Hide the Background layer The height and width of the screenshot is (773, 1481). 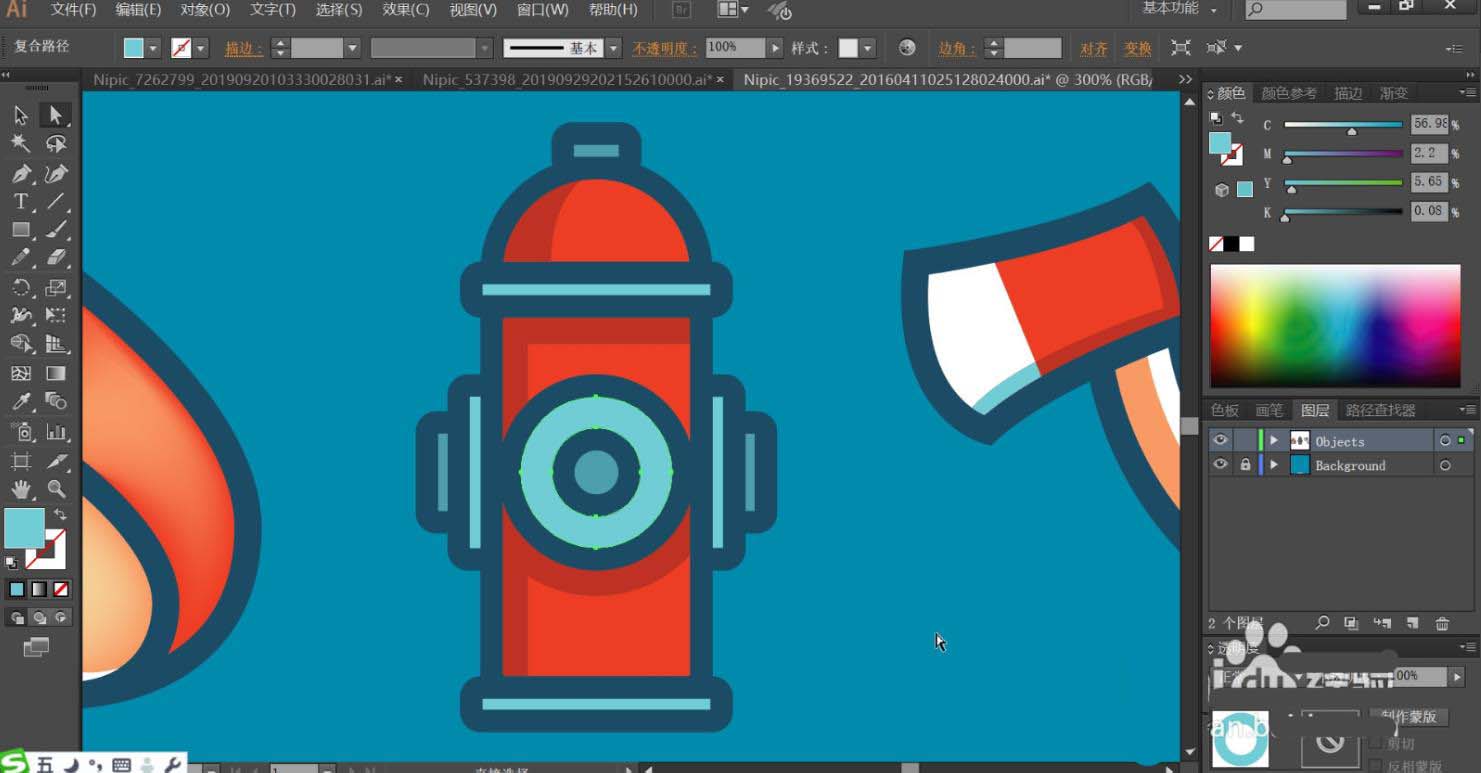[1220, 465]
